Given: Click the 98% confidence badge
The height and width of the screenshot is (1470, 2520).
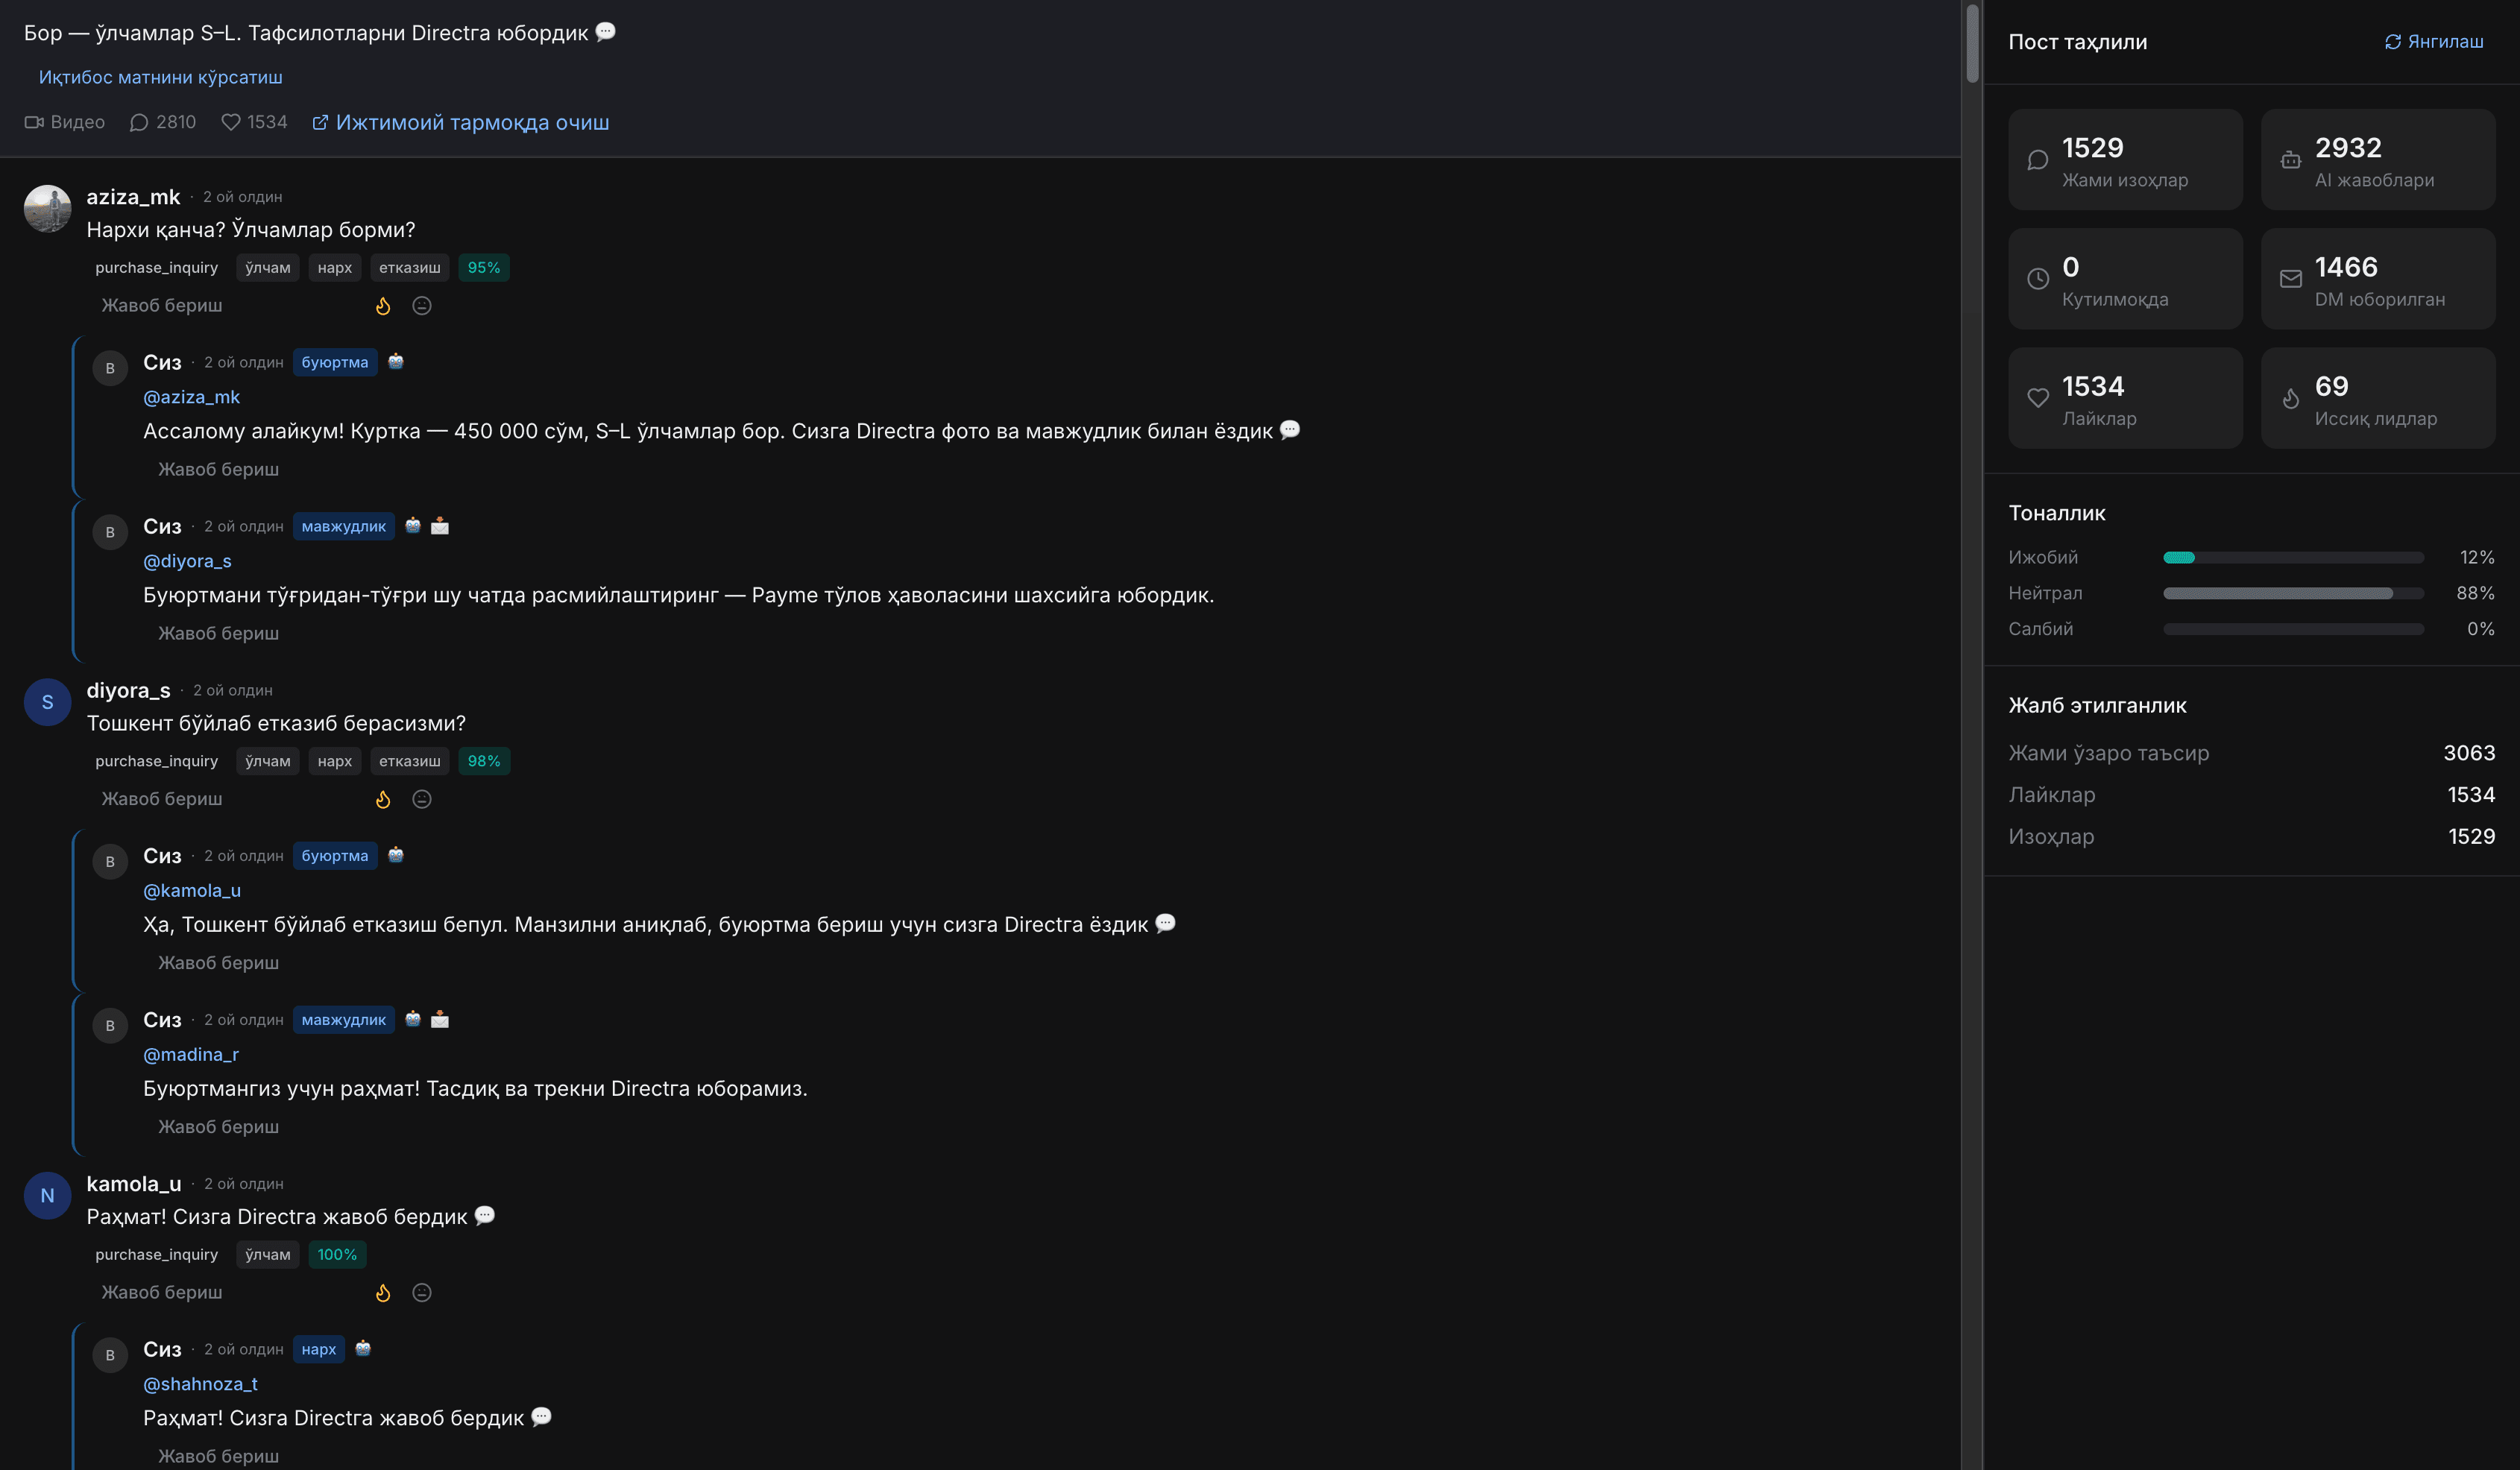Looking at the screenshot, I should (x=484, y=761).
